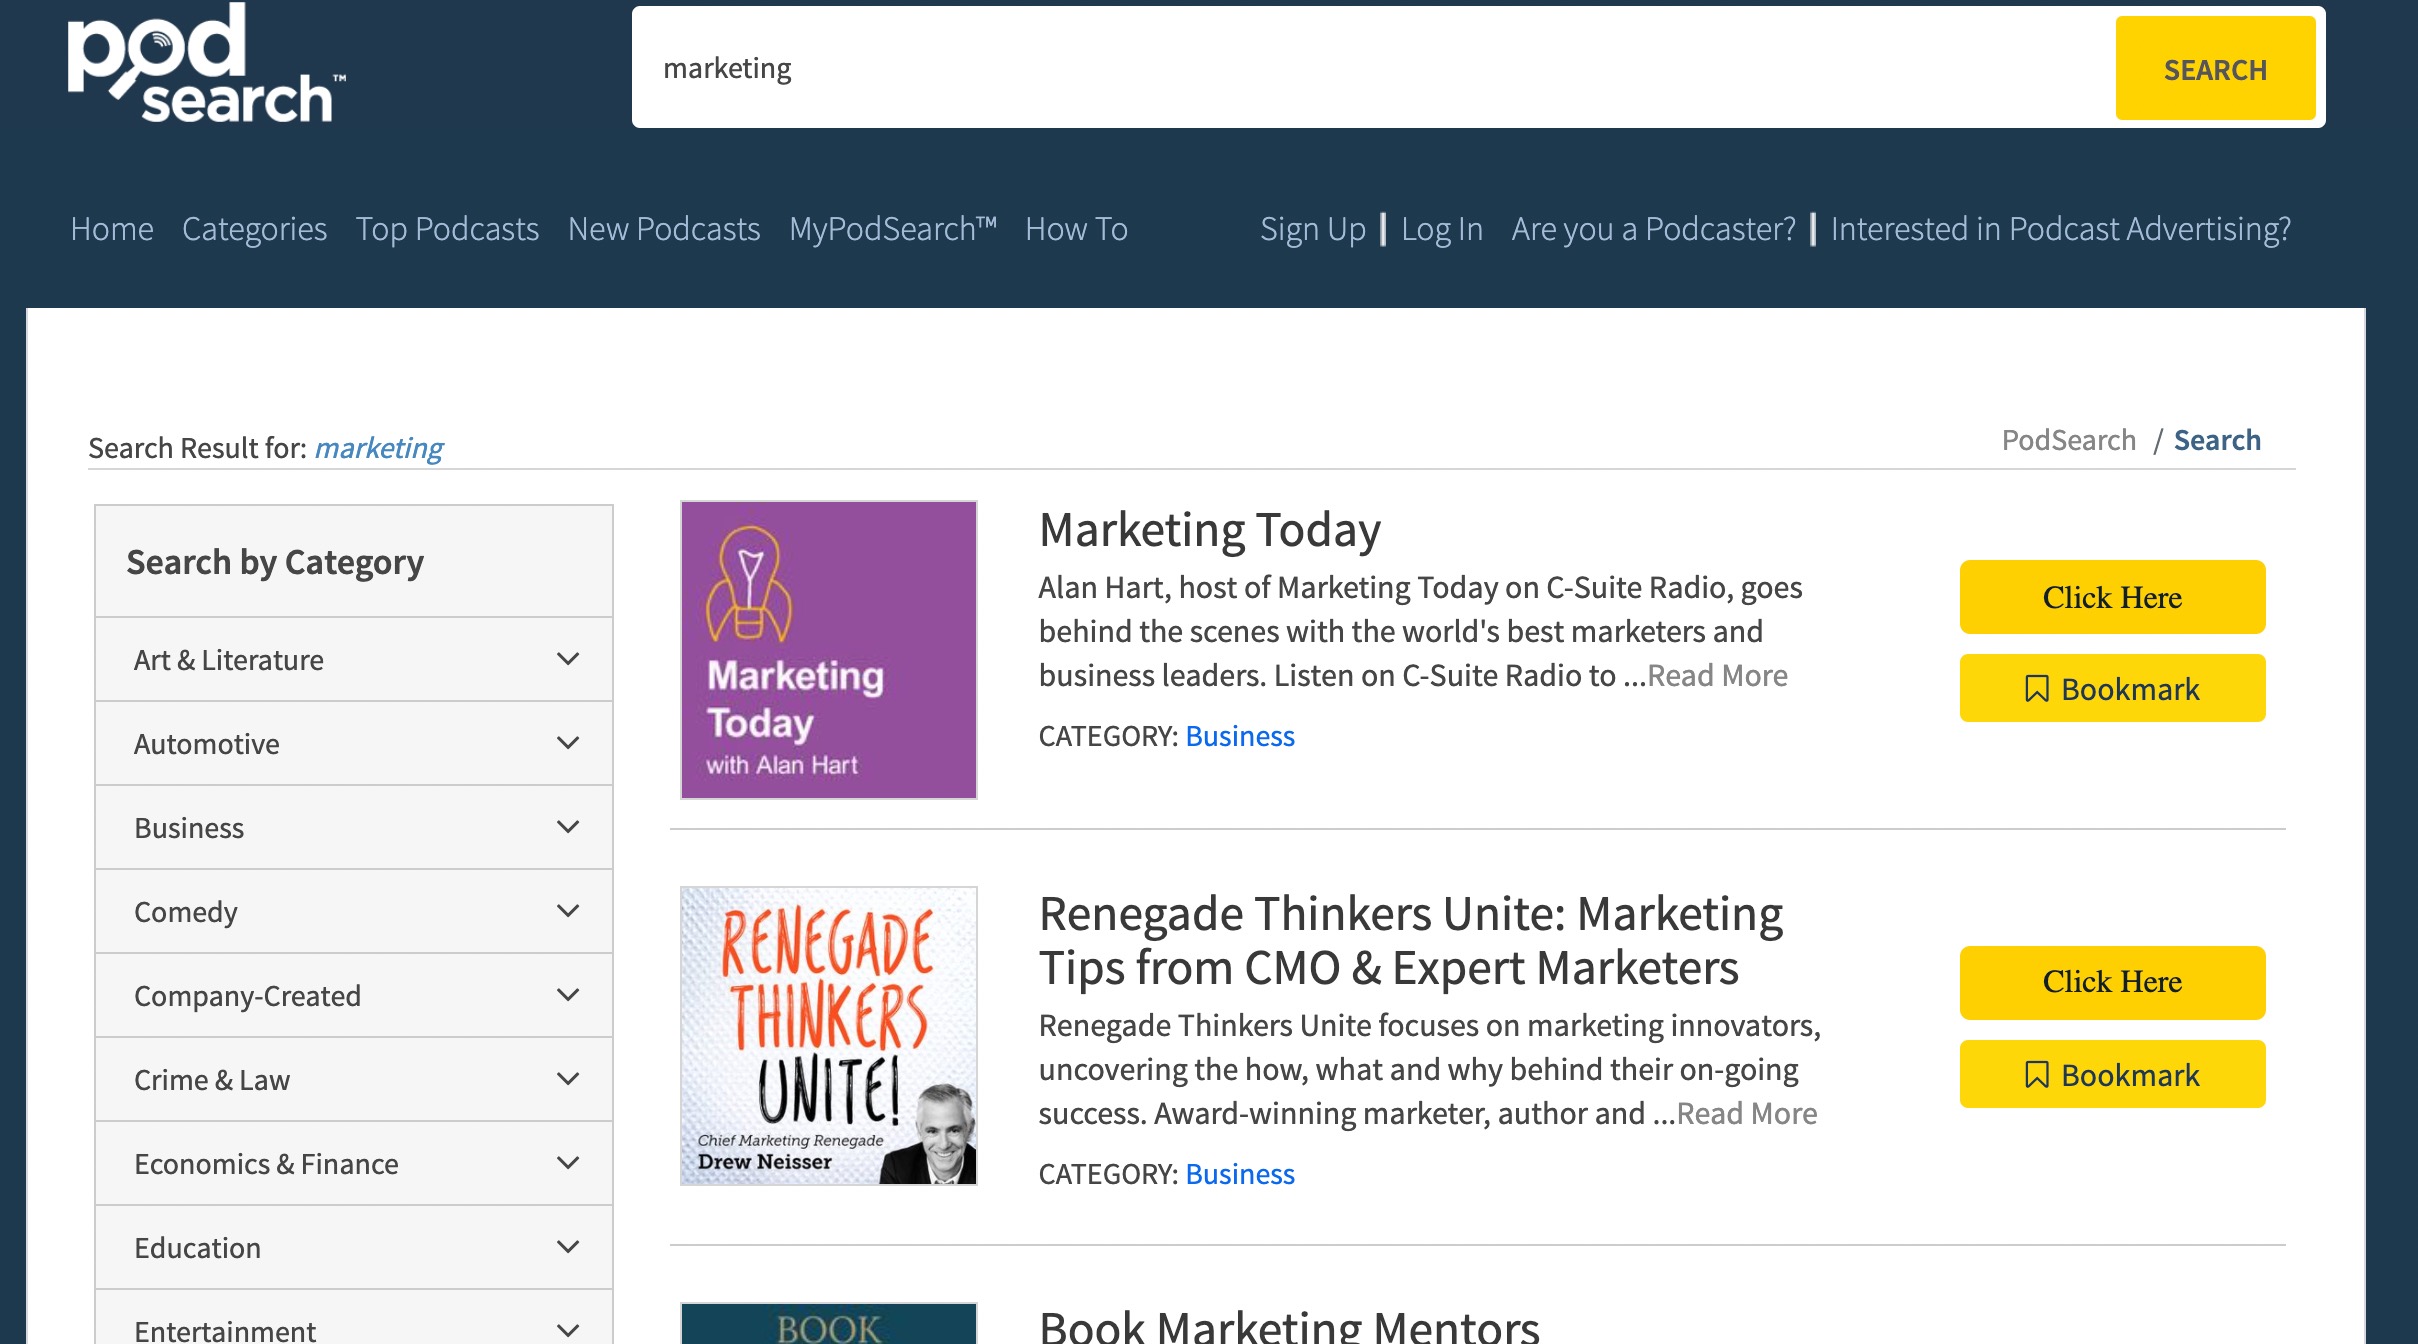Viewport: 2418px width, 1344px height.
Task: Click Business category link under Marketing Today
Action: [1240, 736]
